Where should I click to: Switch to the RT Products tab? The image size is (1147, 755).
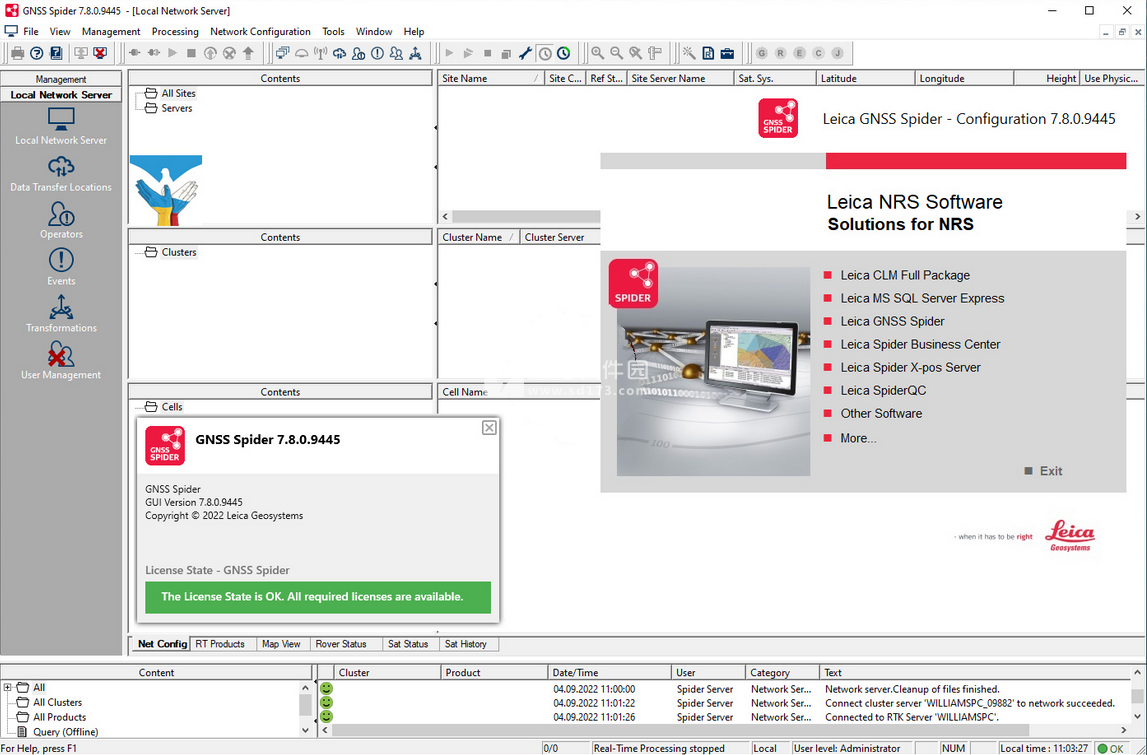click(x=220, y=644)
